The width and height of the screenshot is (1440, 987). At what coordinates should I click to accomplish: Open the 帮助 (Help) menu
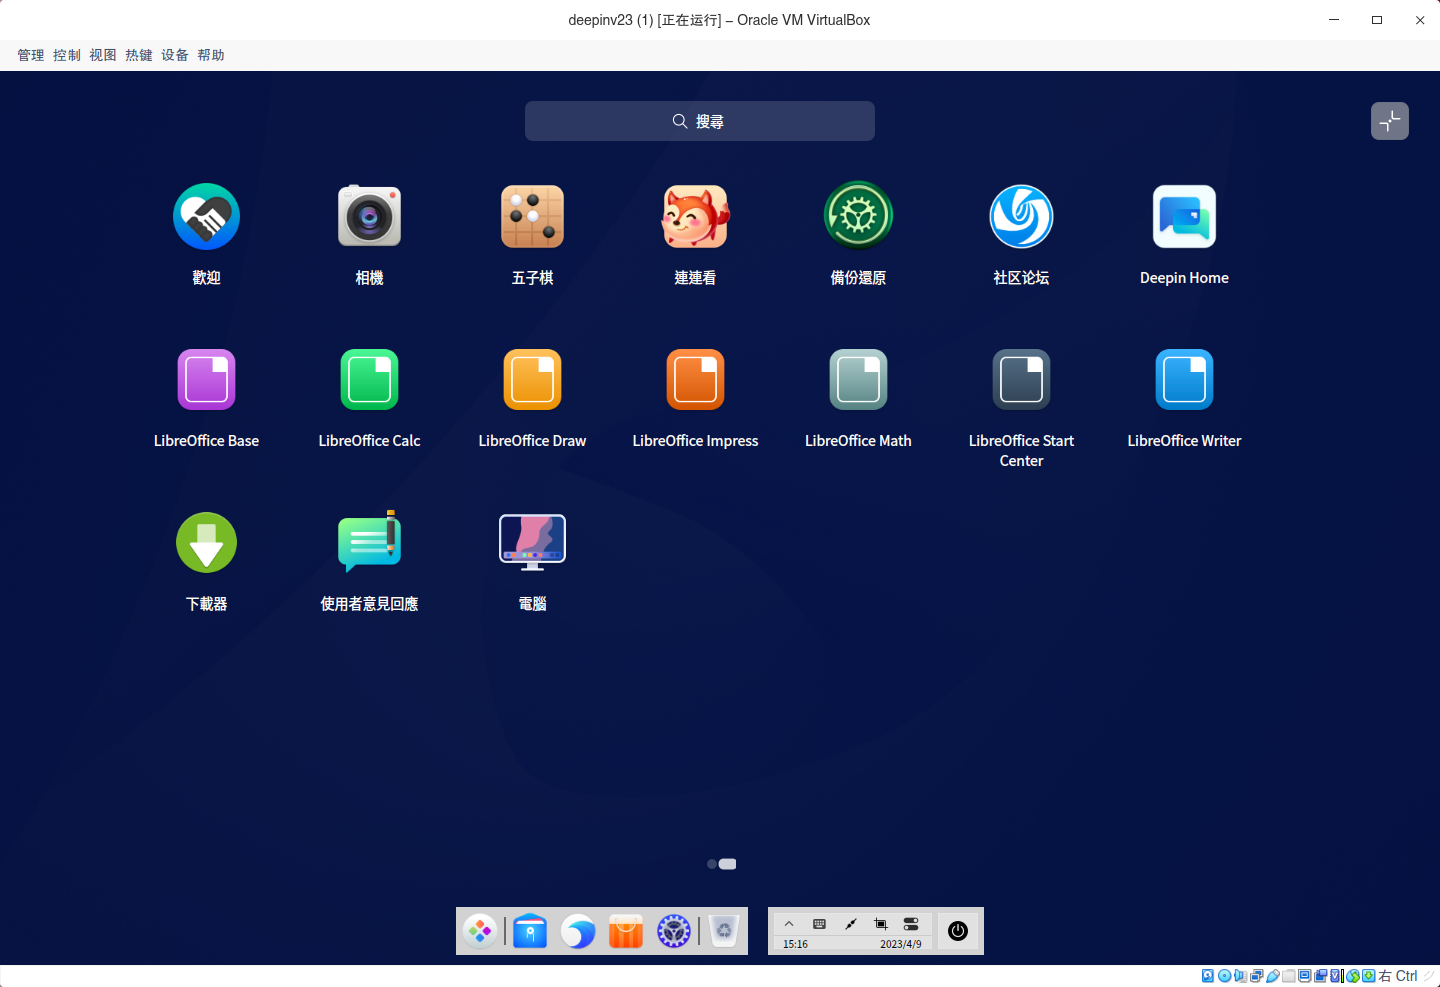[211, 55]
